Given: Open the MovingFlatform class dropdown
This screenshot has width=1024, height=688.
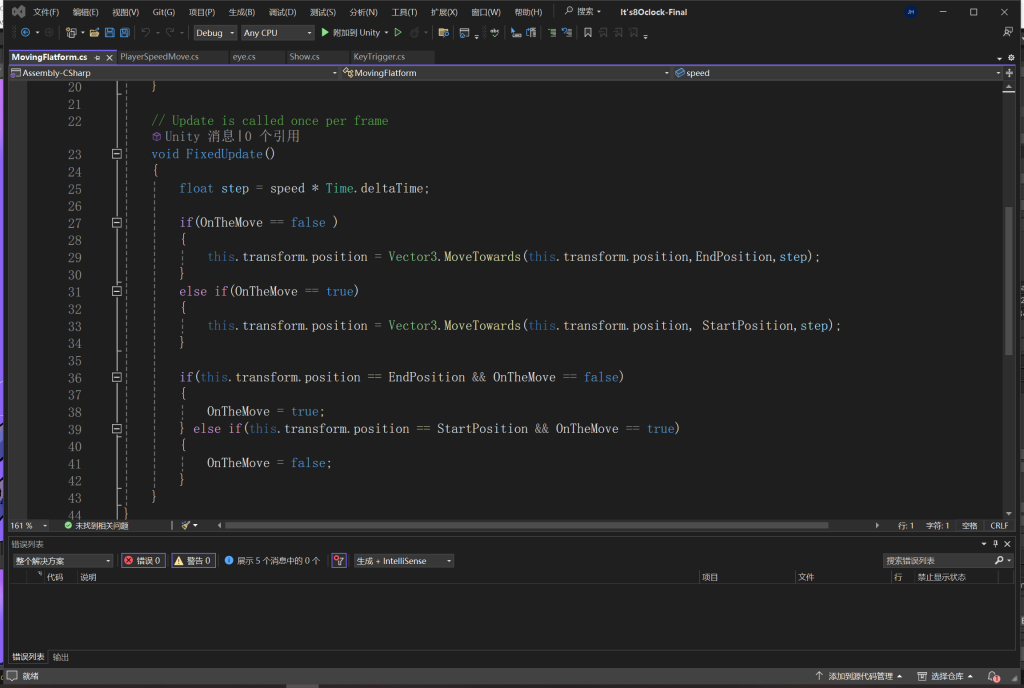Looking at the screenshot, I should 505,73.
